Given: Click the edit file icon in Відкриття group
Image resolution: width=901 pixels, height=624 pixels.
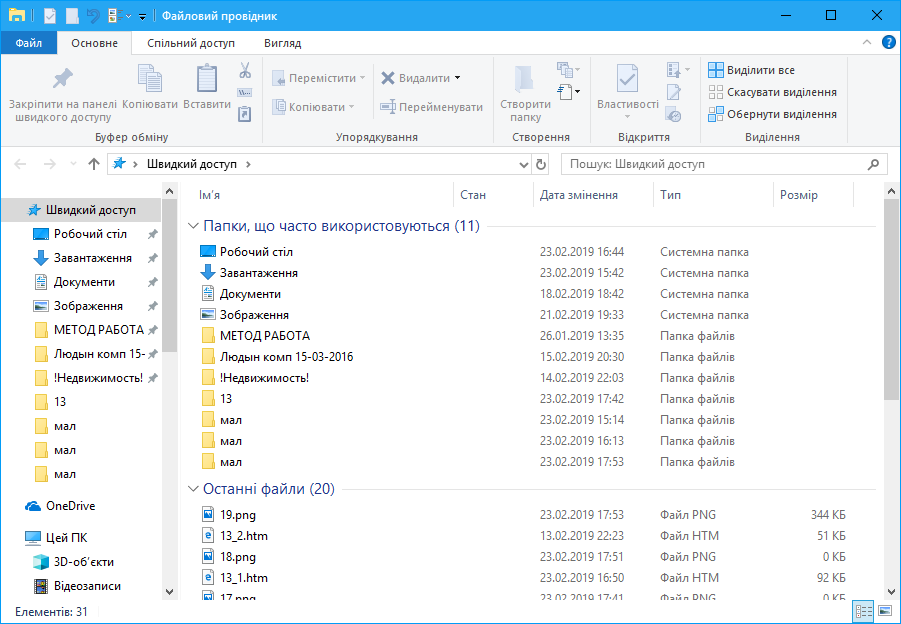Looking at the screenshot, I should (674, 92).
